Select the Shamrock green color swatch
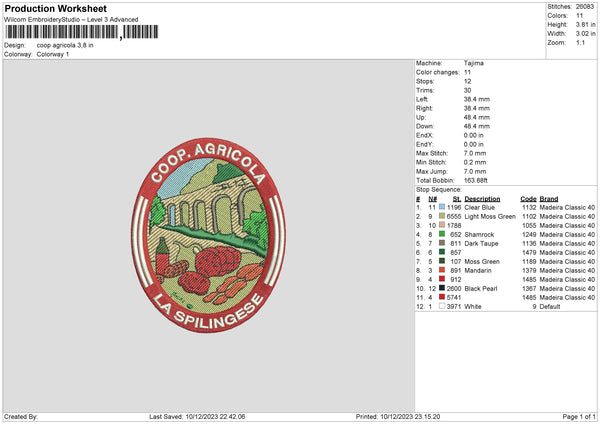600x424 pixels. pos(442,234)
